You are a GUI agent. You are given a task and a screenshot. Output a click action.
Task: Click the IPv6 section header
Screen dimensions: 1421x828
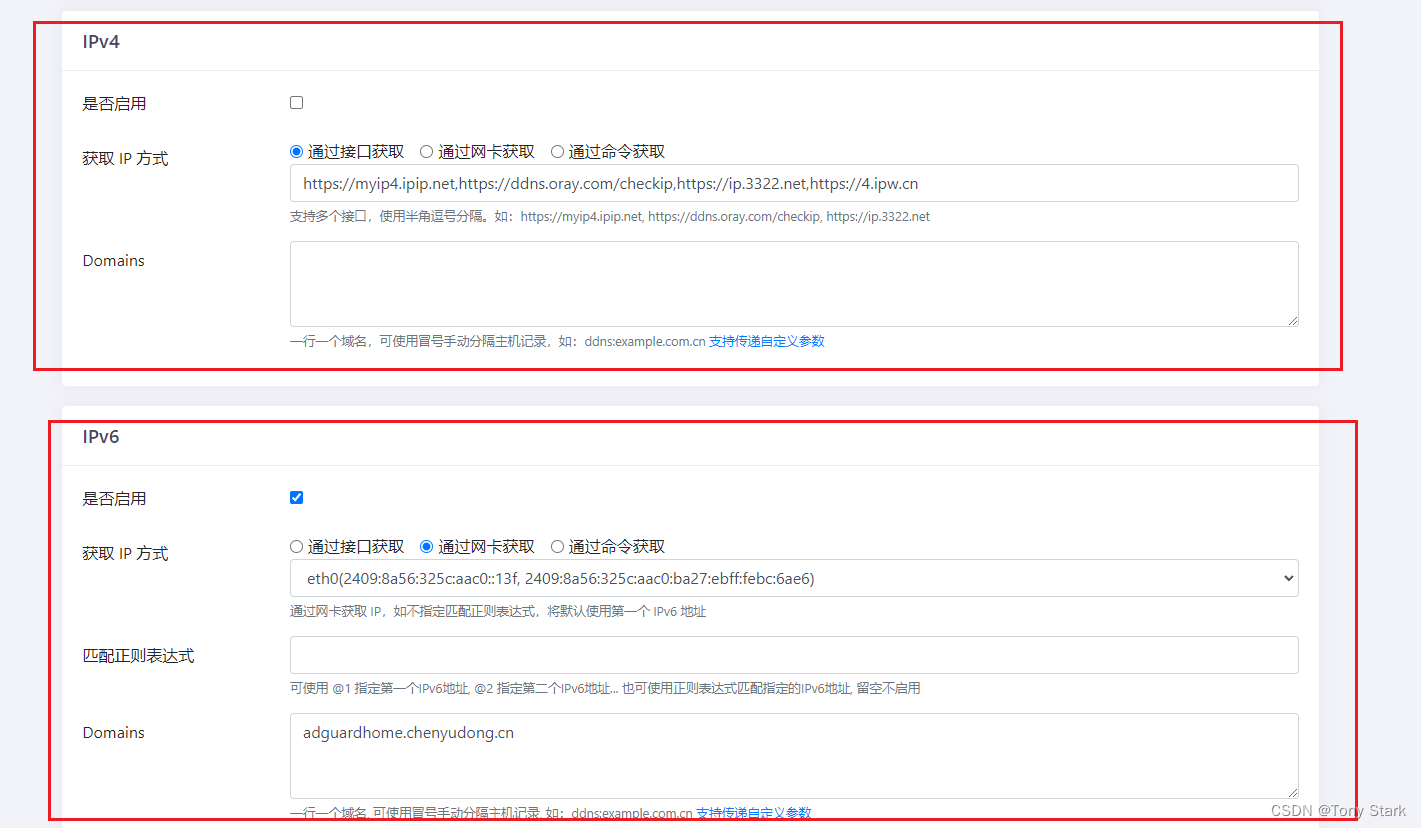click(100, 437)
